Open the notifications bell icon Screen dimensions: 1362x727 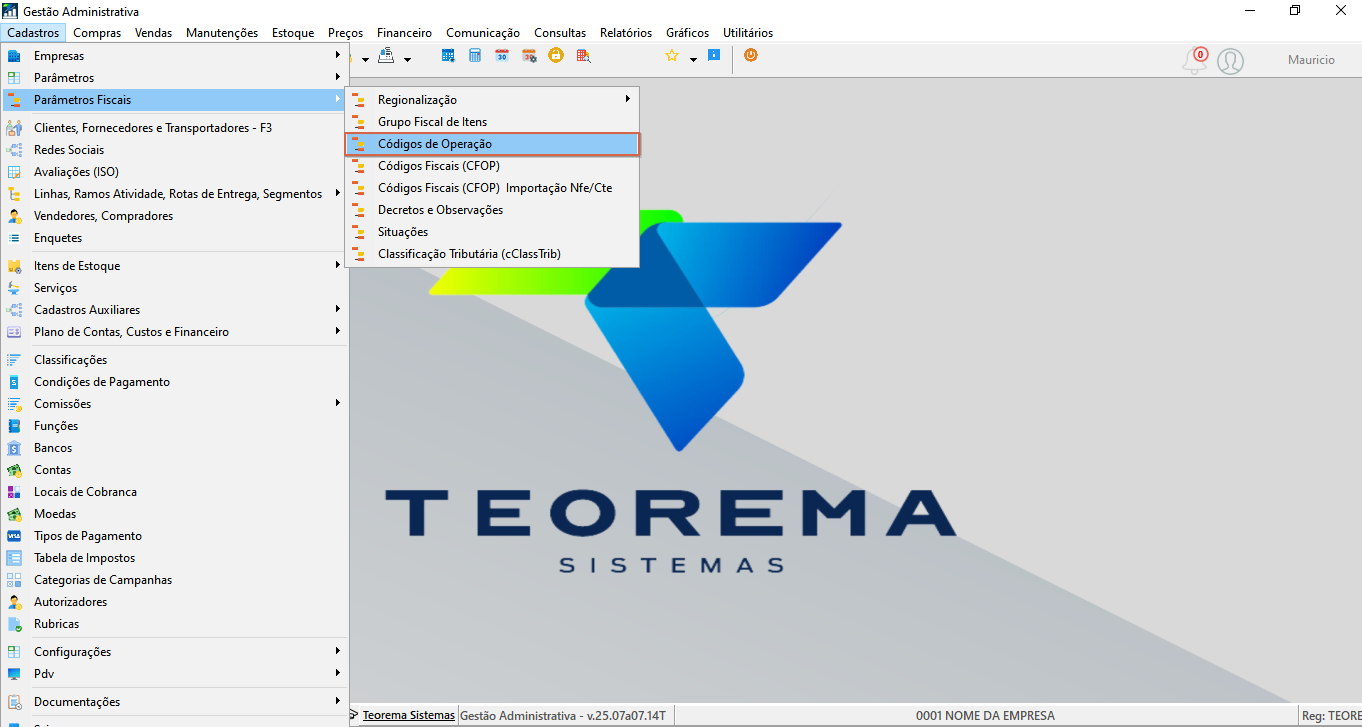tap(1195, 60)
